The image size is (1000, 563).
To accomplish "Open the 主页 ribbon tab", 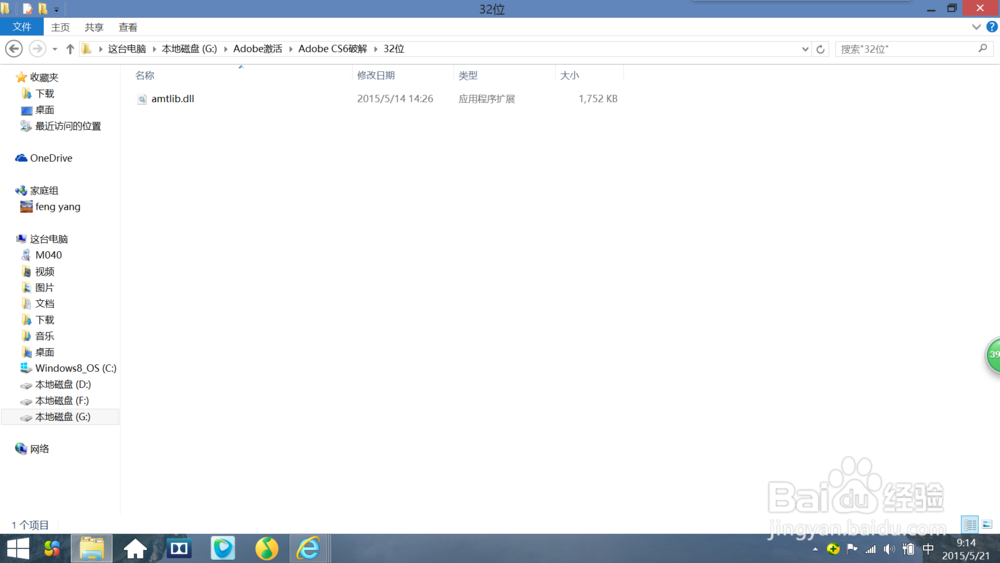I will click(60, 27).
